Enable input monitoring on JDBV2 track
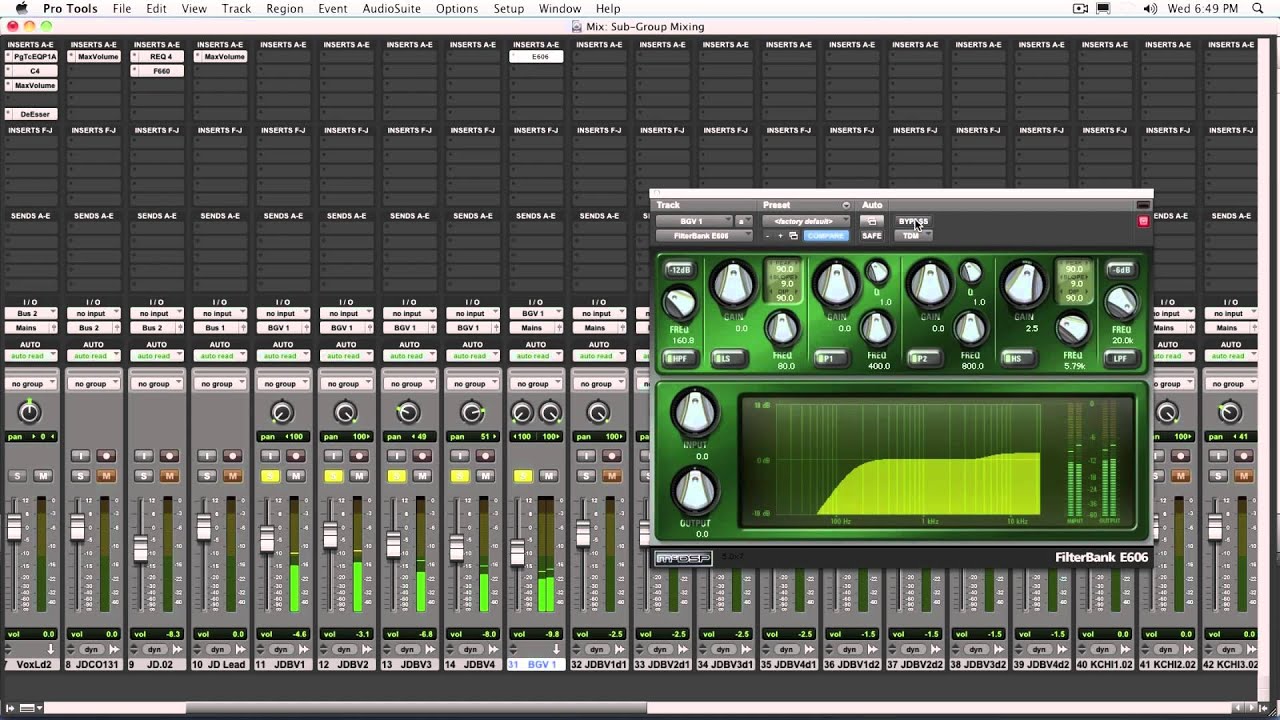Screen dimensions: 1280x720 coord(333,456)
